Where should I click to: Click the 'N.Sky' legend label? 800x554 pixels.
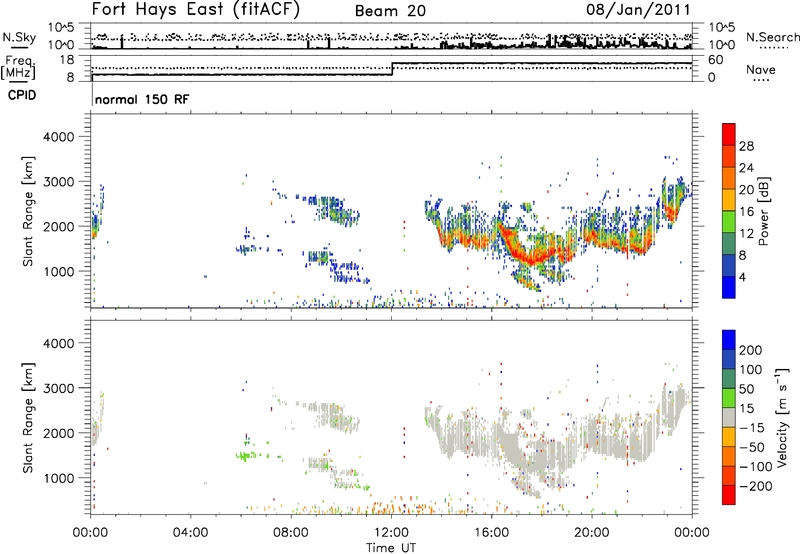[19, 37]
